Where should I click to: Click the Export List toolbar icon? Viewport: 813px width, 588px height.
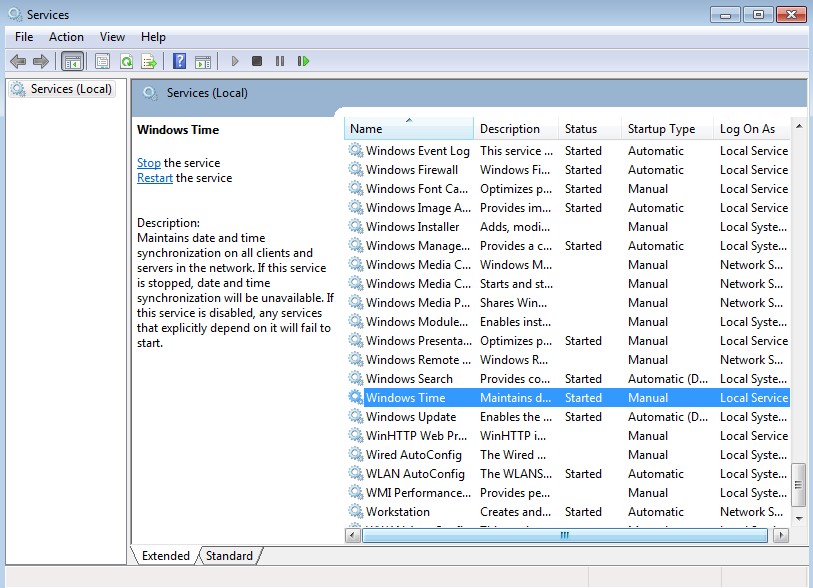(x=149, y=61)
